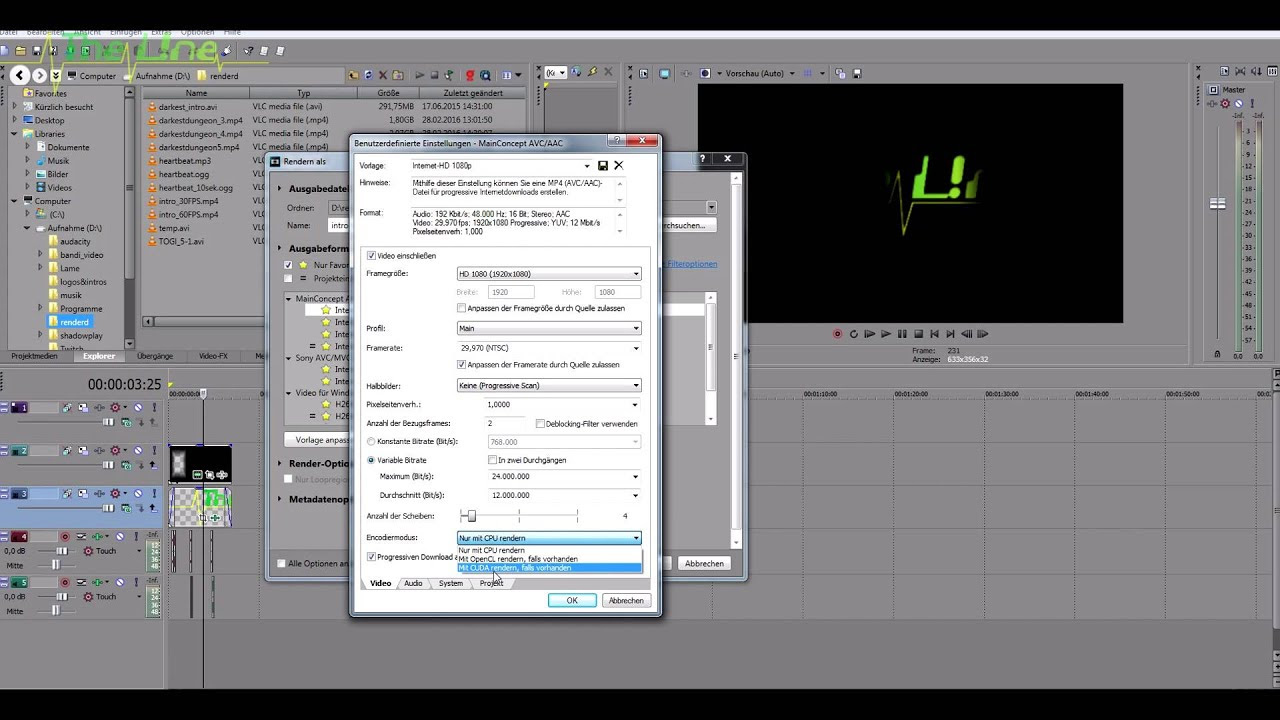Toggle Anpassen der Framerate durch Quelle zulassen
The height and width of the screenshot is (720, 1280).
tap(461, 365)
